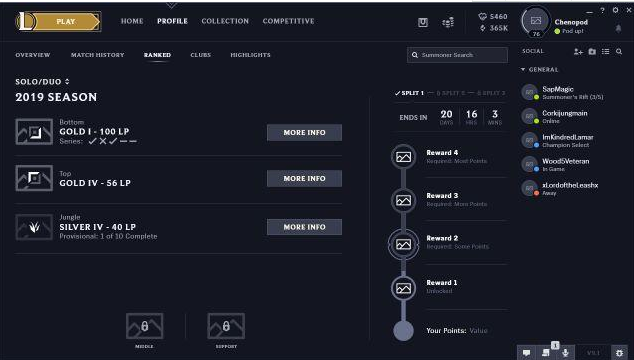The height and width of the screenshot is (360, 634).
Task: Click More Info for Gold I Bottom
Action: (304, 133)
